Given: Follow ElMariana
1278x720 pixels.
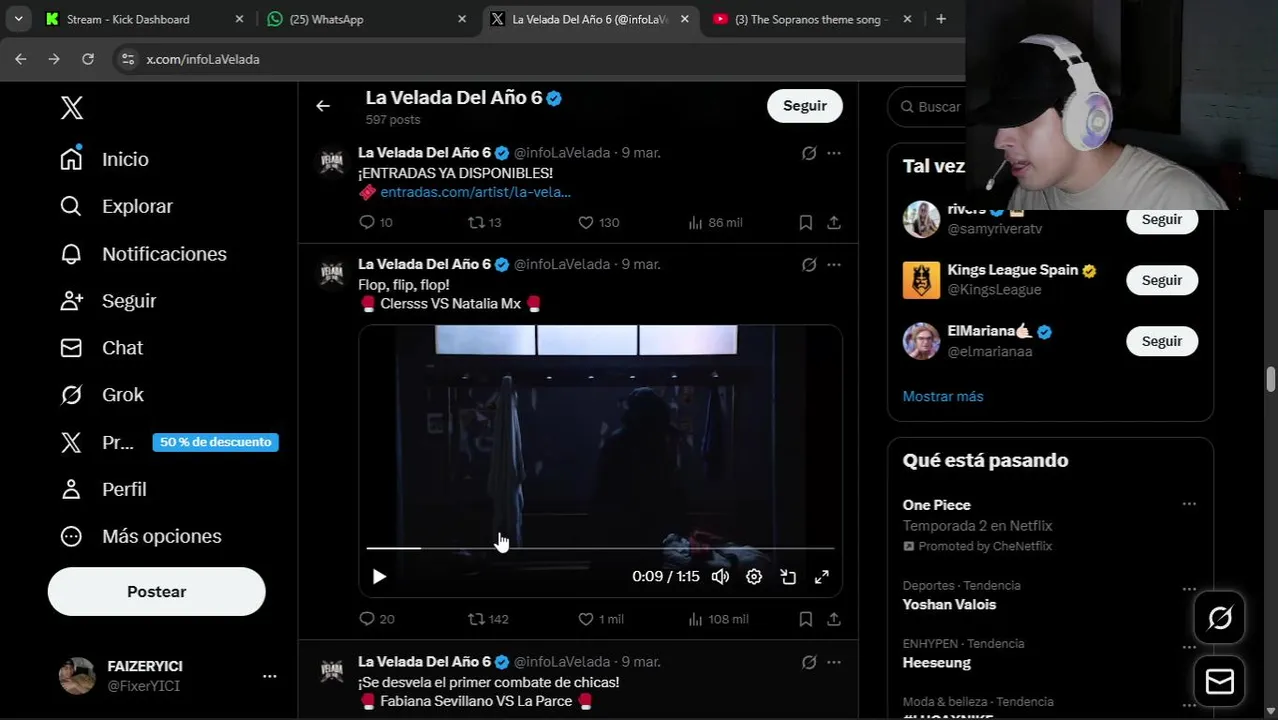Looking at the screenshot, I should (x=1162, y=341).
